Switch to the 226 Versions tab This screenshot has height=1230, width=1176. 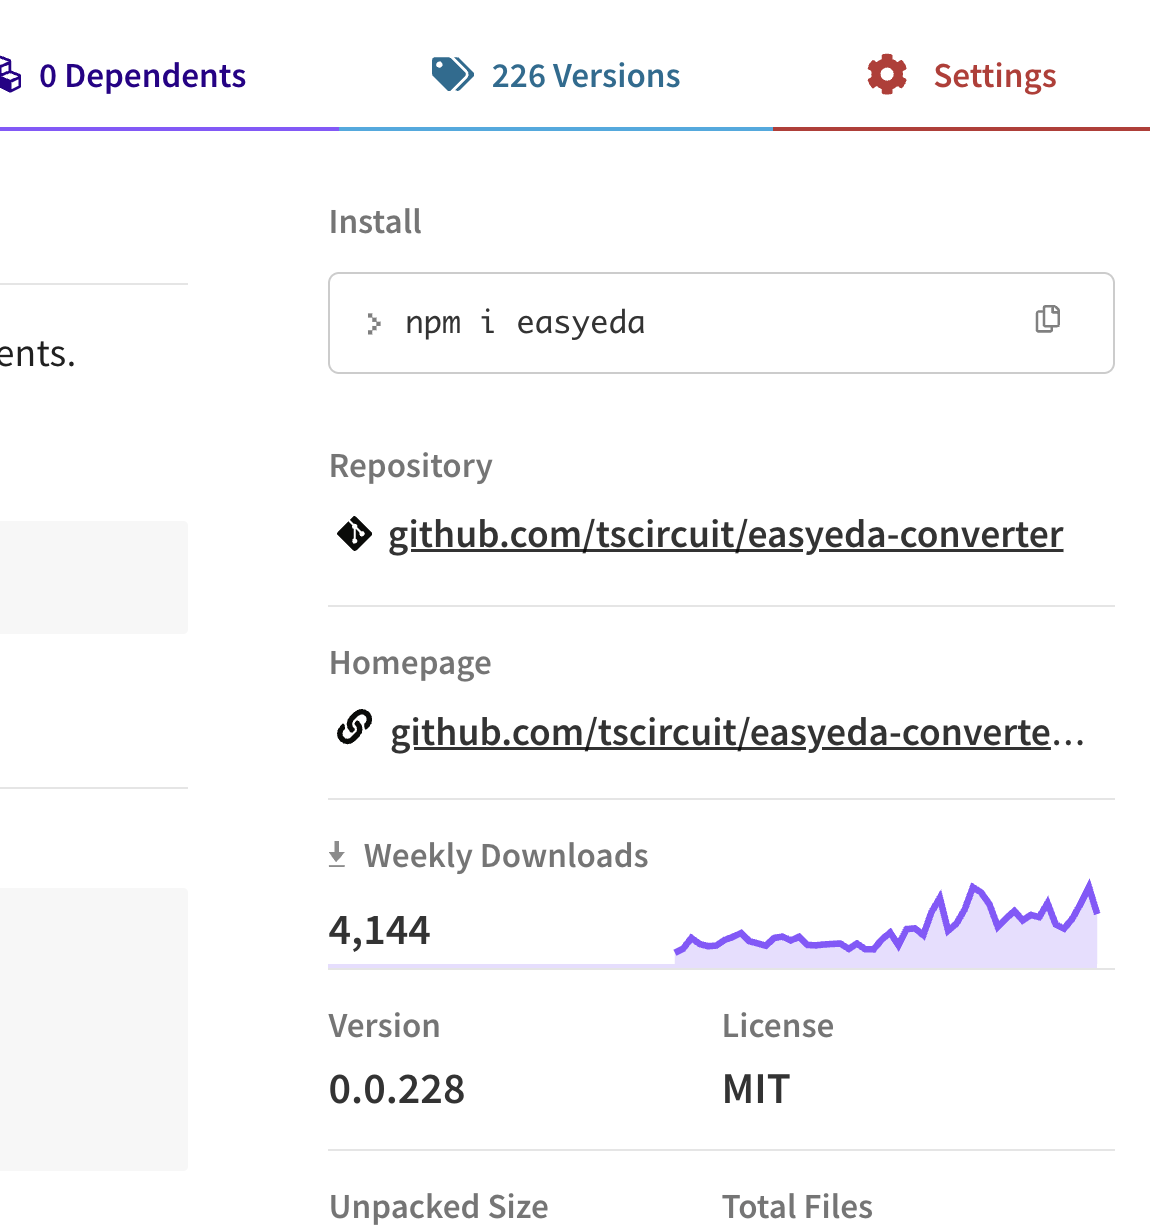click(585, 76)
